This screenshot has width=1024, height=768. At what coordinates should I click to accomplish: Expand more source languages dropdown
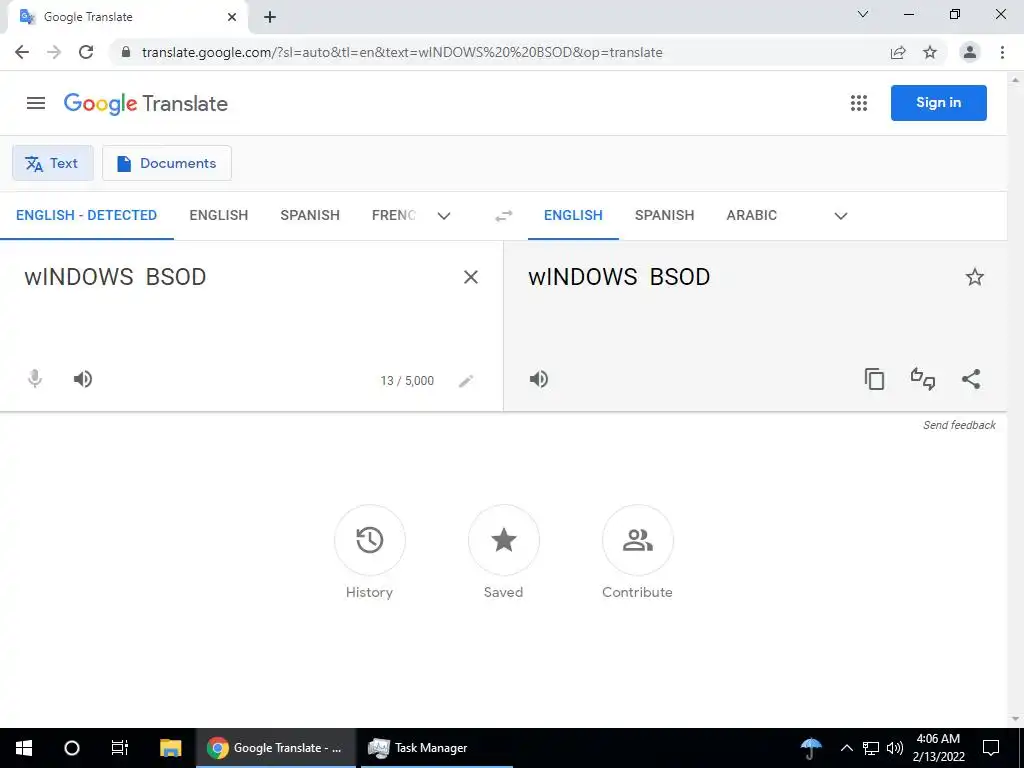click(444, 216)
